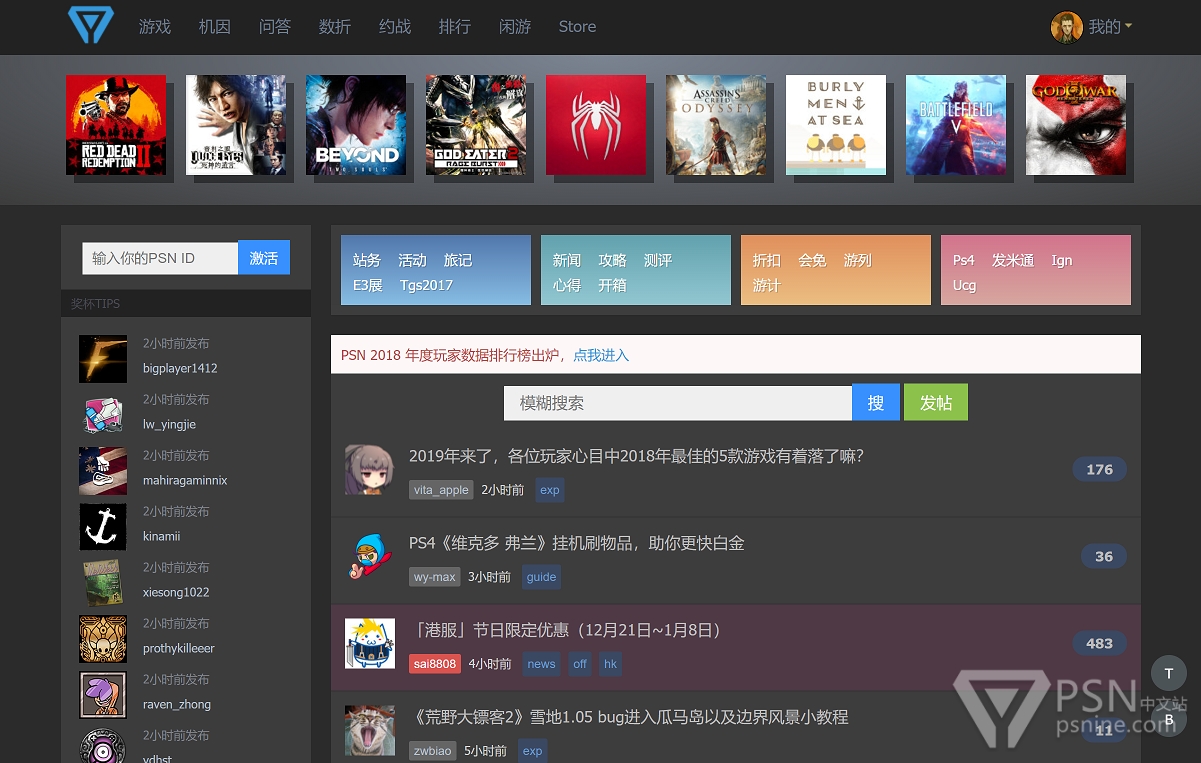Open the 心得 category link
The width and height of the screenshot is (1201, 763).
[567, 285]
